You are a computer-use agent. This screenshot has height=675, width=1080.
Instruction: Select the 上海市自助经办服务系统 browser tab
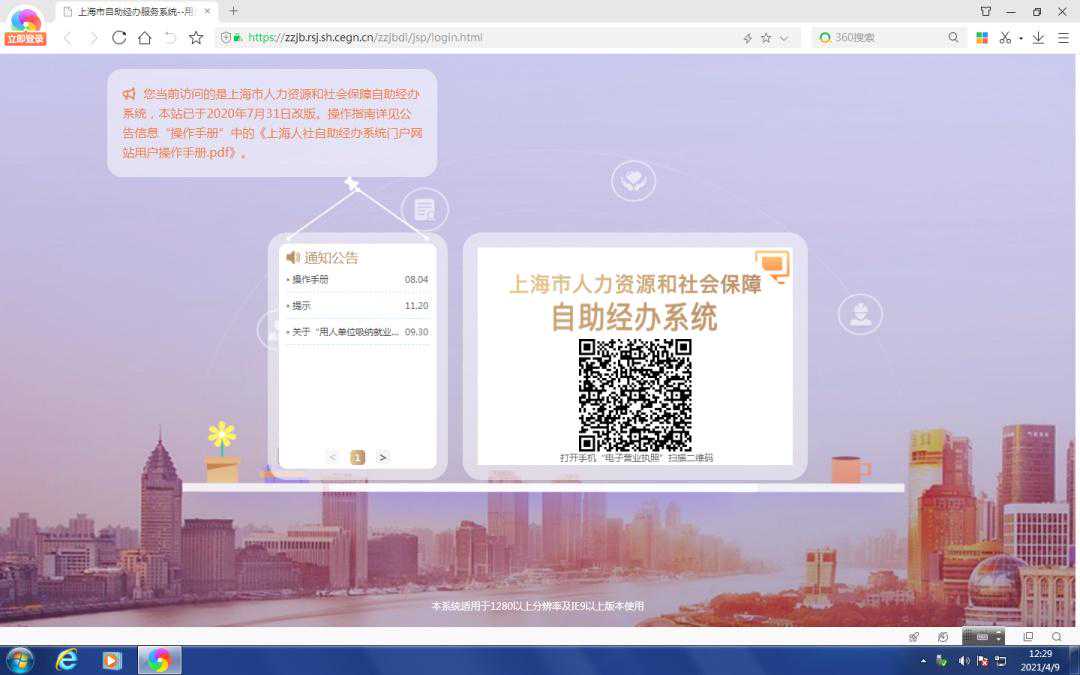(x=135, y=11)
